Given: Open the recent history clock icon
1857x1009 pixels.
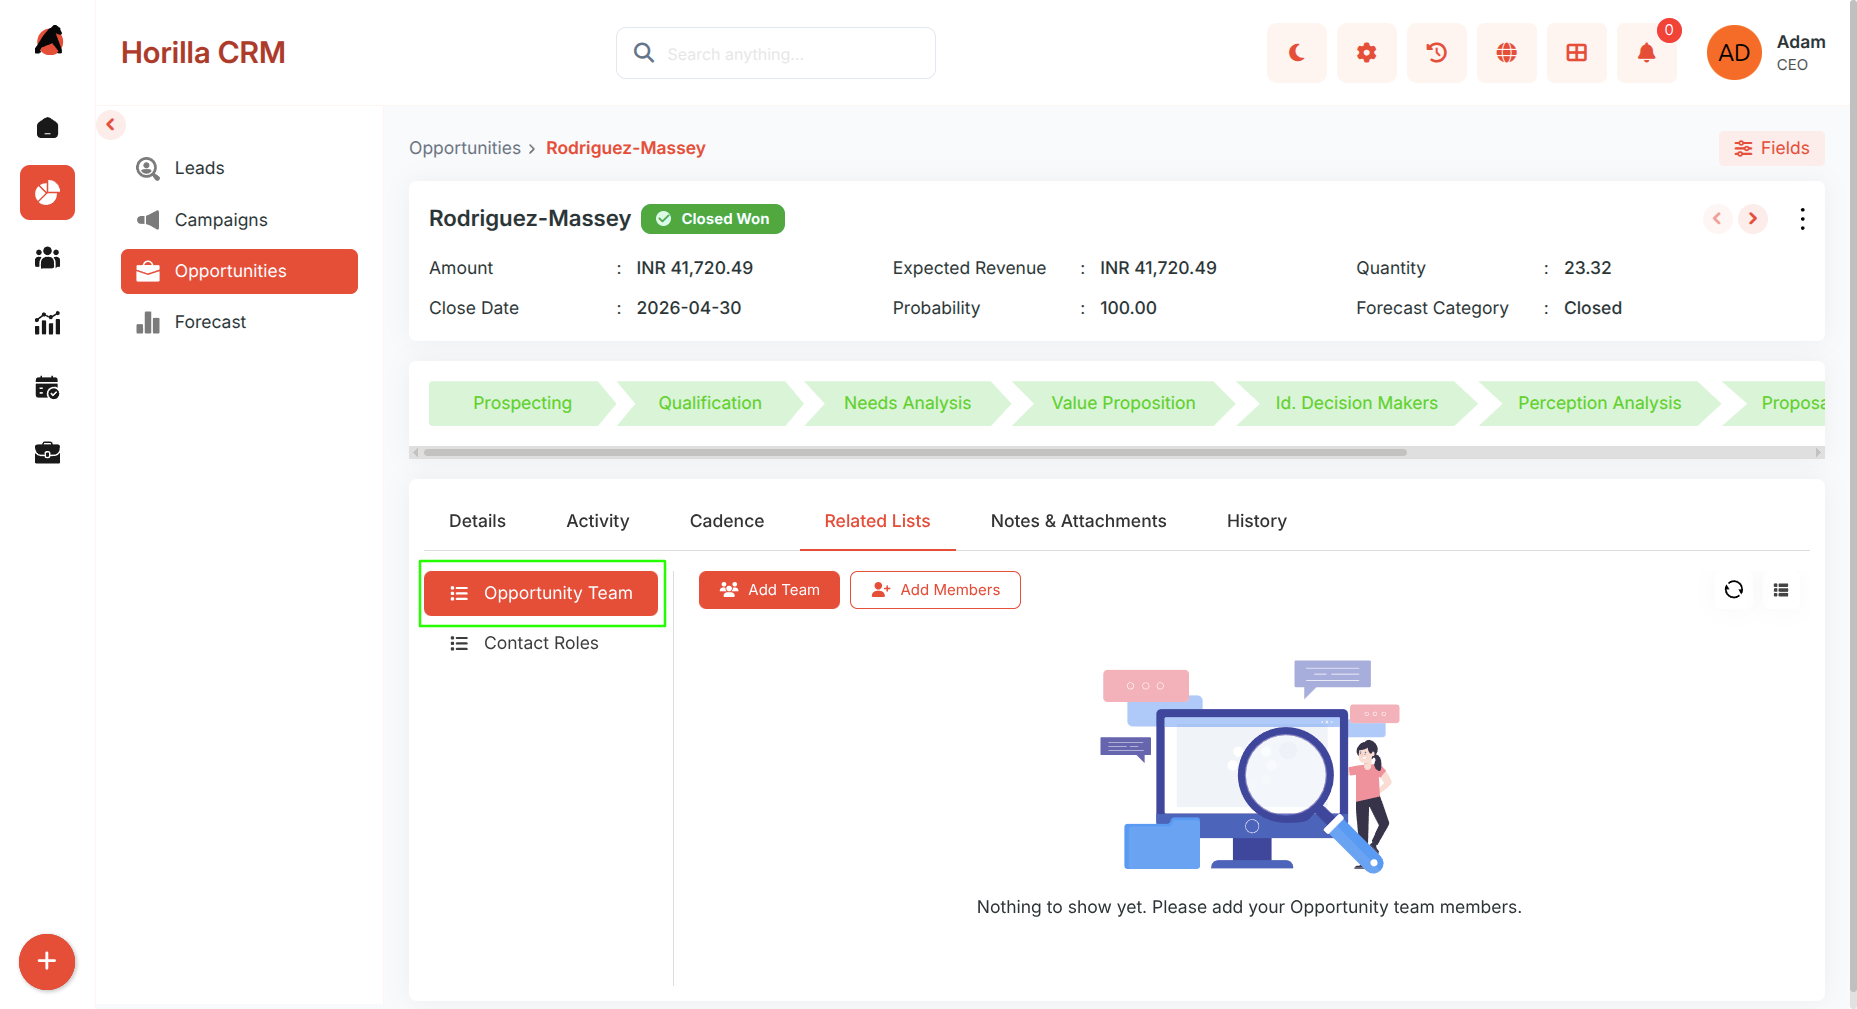Looking at the screenshot, I should click(x=1436, y=53).
